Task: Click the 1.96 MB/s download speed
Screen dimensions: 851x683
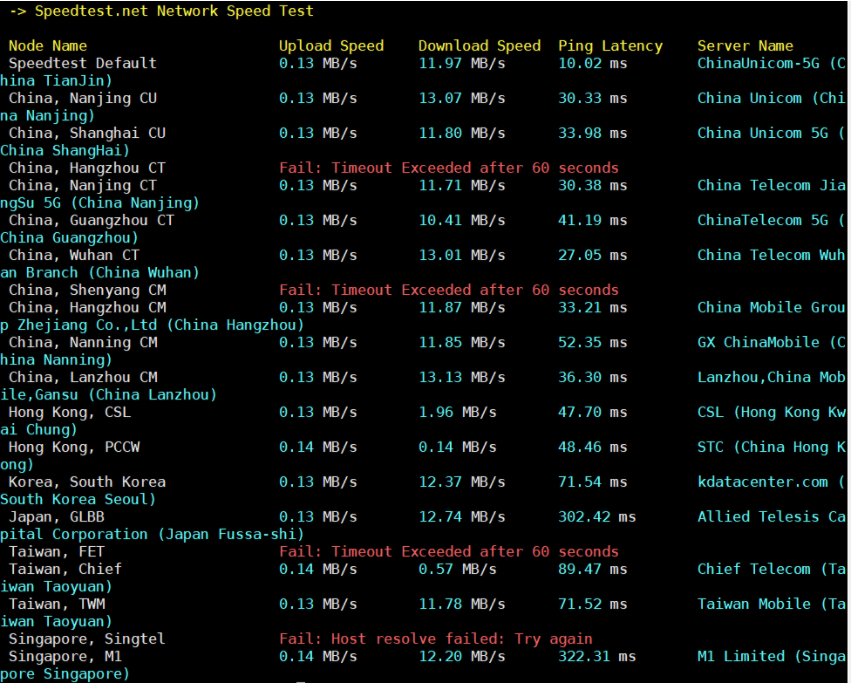Action: click(458, 412)
